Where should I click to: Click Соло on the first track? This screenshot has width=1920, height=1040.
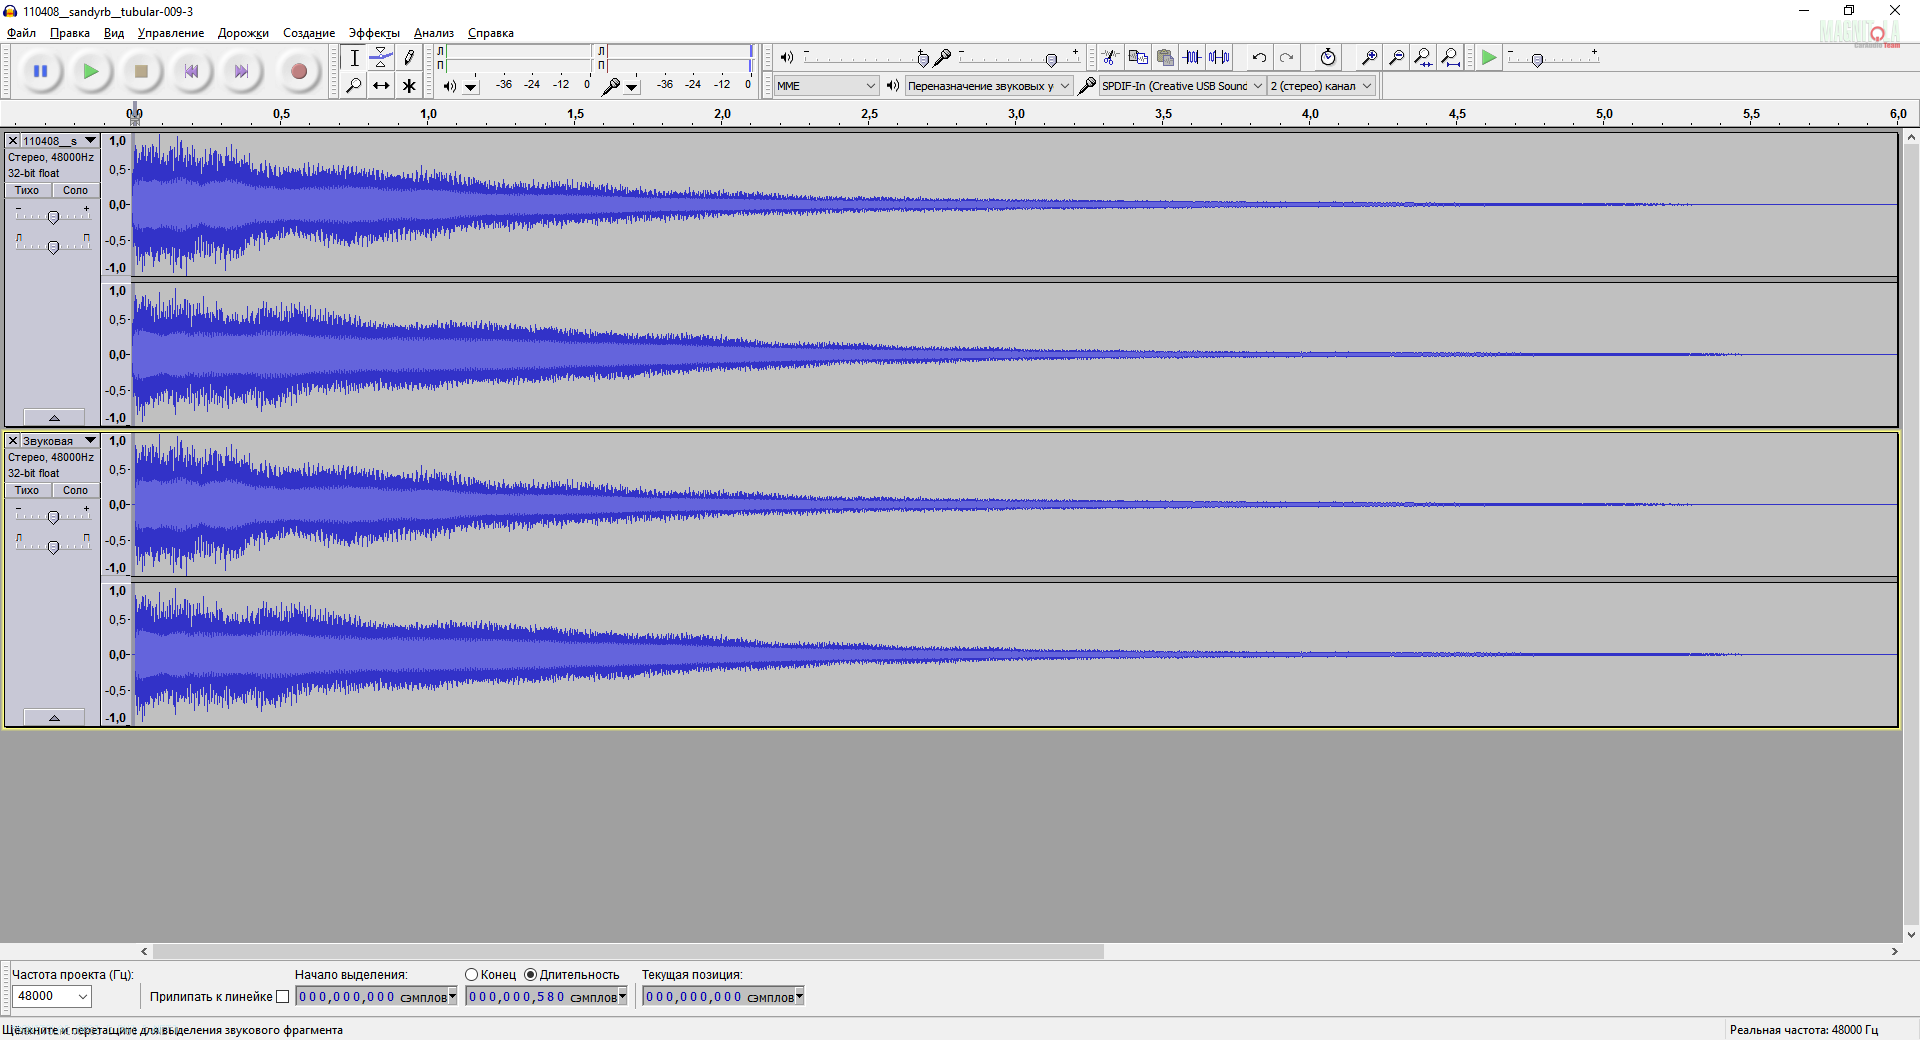pos(76,190)
